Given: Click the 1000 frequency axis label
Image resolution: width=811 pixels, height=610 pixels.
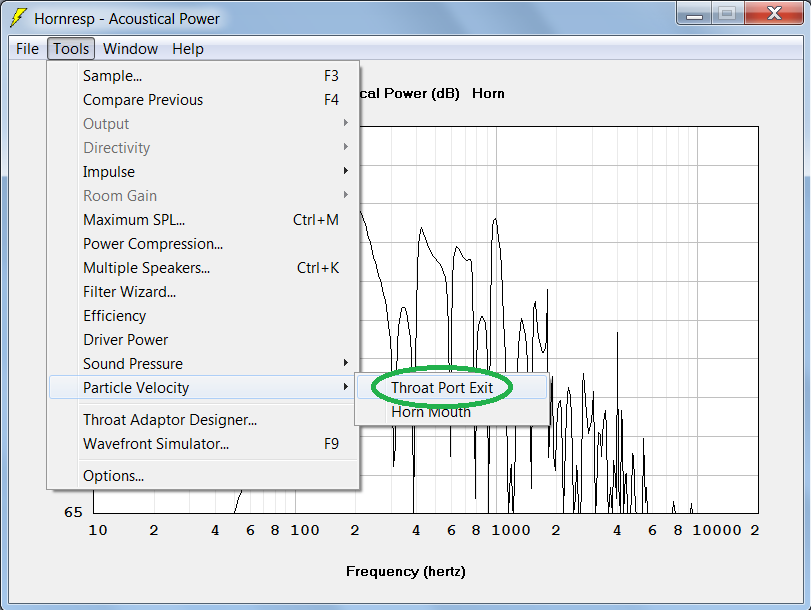Looking at the screenshot, I should coord(510,530).
